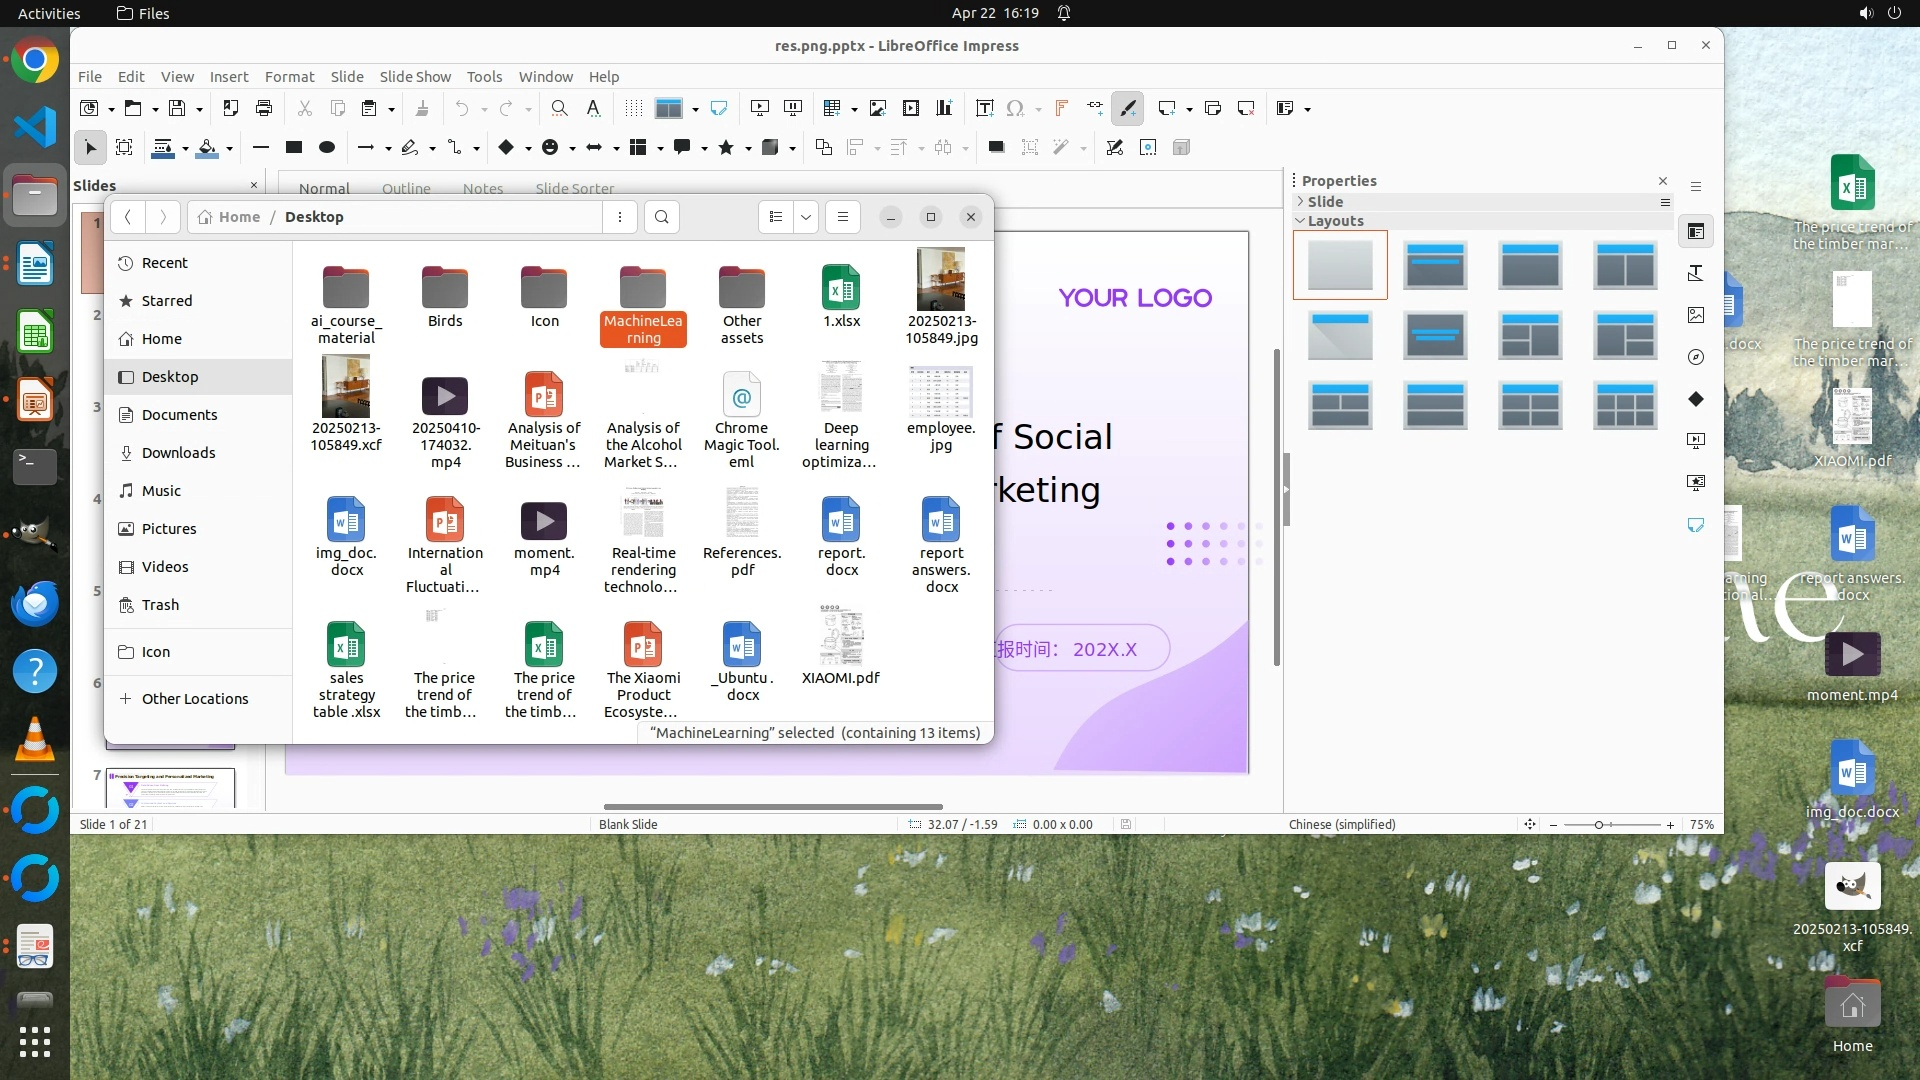This screenshot has height=1080, width=1920.
Task: Toggle the Display Grid button
Action: [633, 108]
